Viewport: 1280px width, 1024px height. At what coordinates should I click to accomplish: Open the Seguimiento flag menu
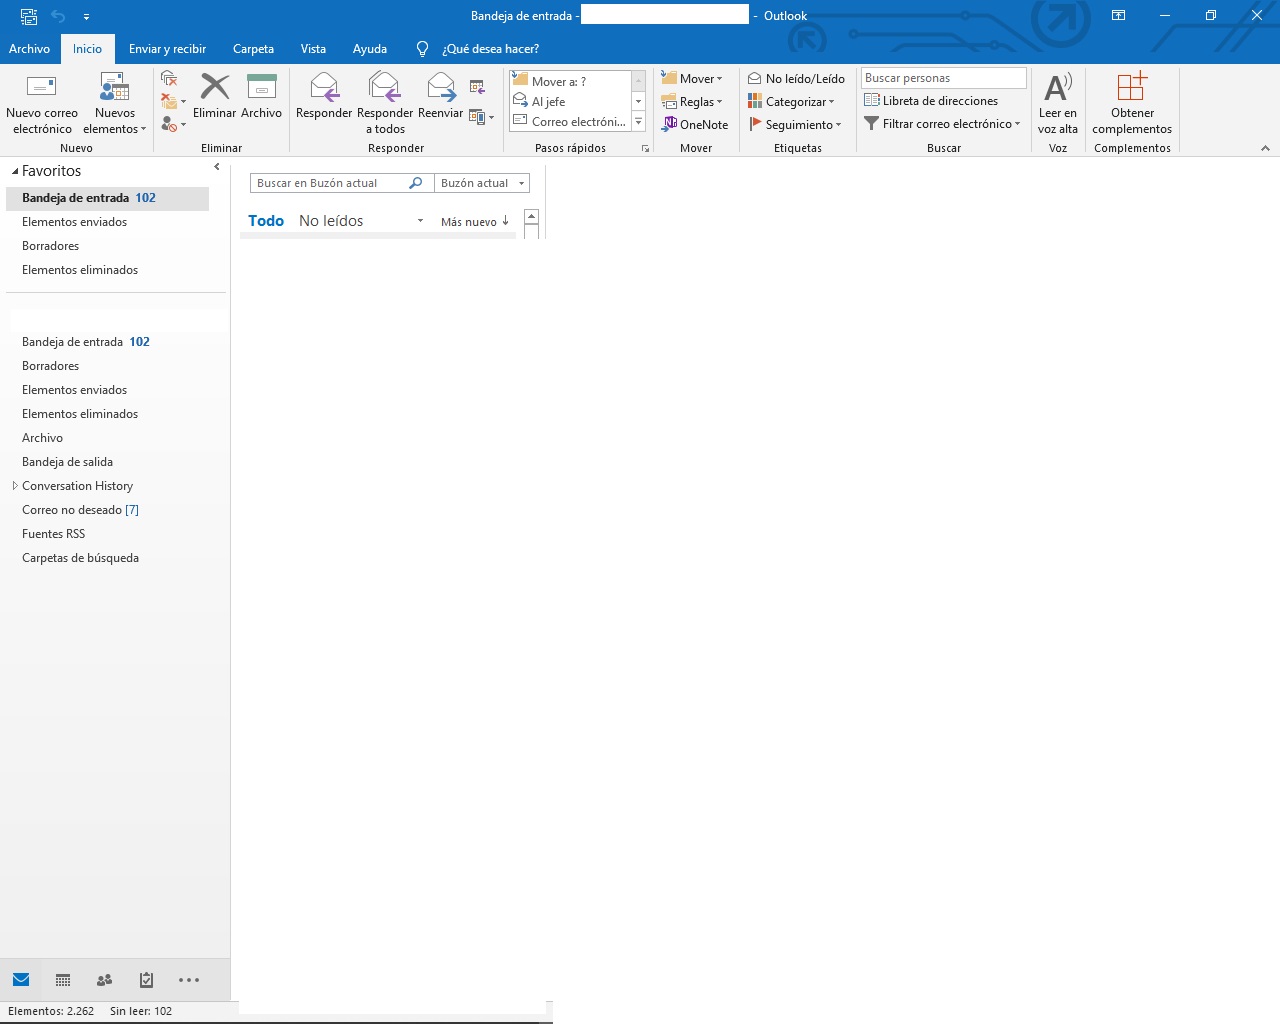[795, 124]
